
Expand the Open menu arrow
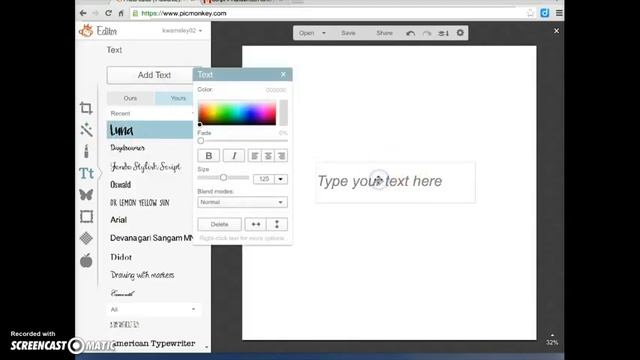(324, 33)
